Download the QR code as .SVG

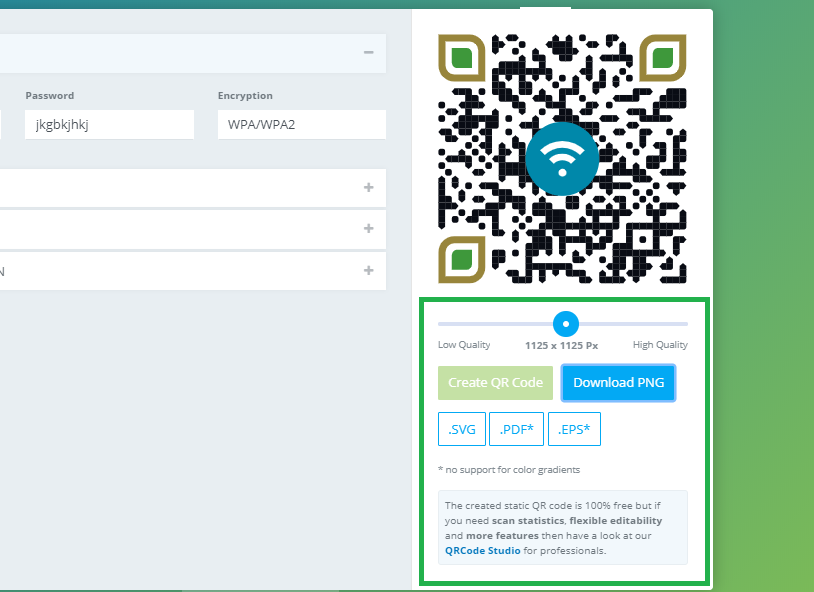coord(462,429)
